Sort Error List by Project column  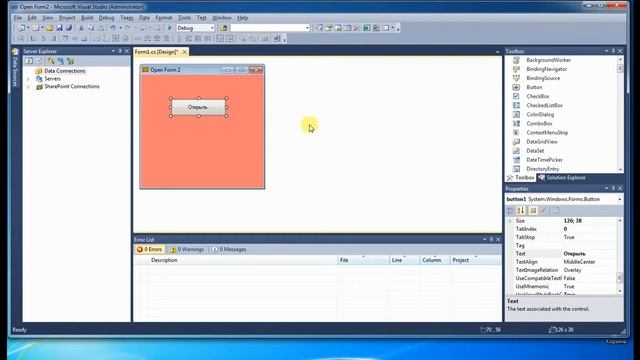pyautogui.click(x=476, y=260)
